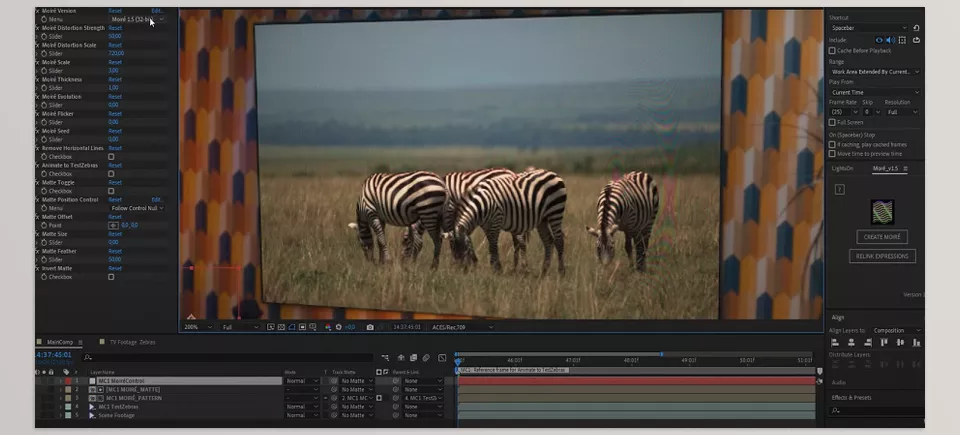Check the Full Screen option
This screenshot has height=435, width=960.
[832, 123]
